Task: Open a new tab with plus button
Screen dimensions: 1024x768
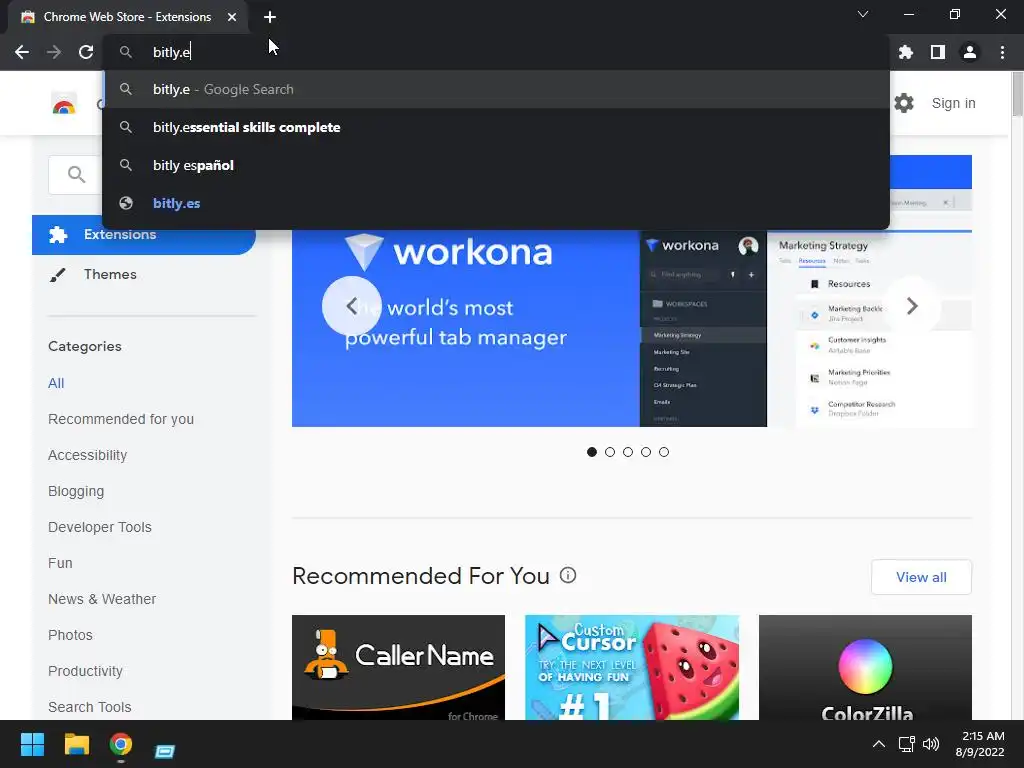Action: [270, 17]
